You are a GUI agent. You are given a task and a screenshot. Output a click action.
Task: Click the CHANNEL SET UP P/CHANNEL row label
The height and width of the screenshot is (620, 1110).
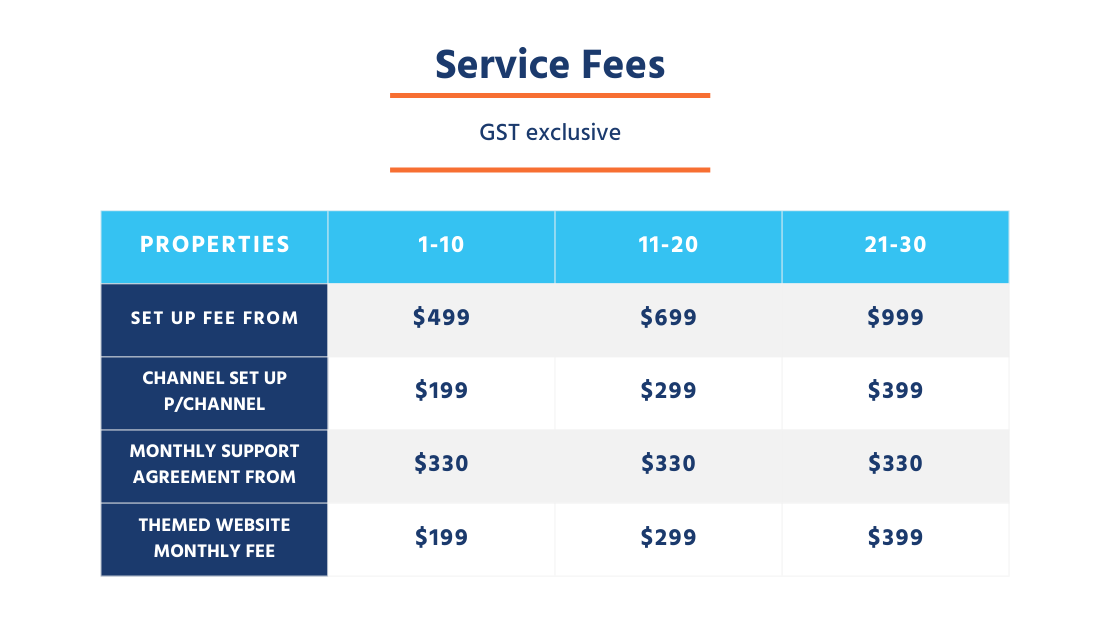tap(214, 391)
